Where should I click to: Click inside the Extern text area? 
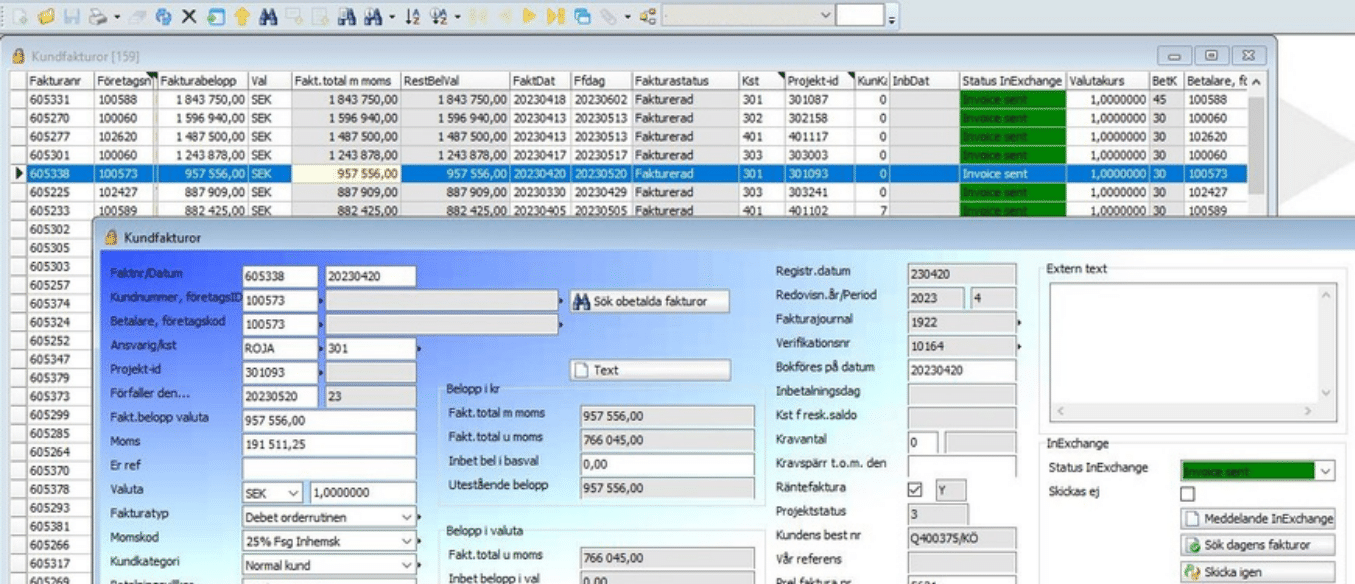pyautogui.click(x=1183, y=342)
